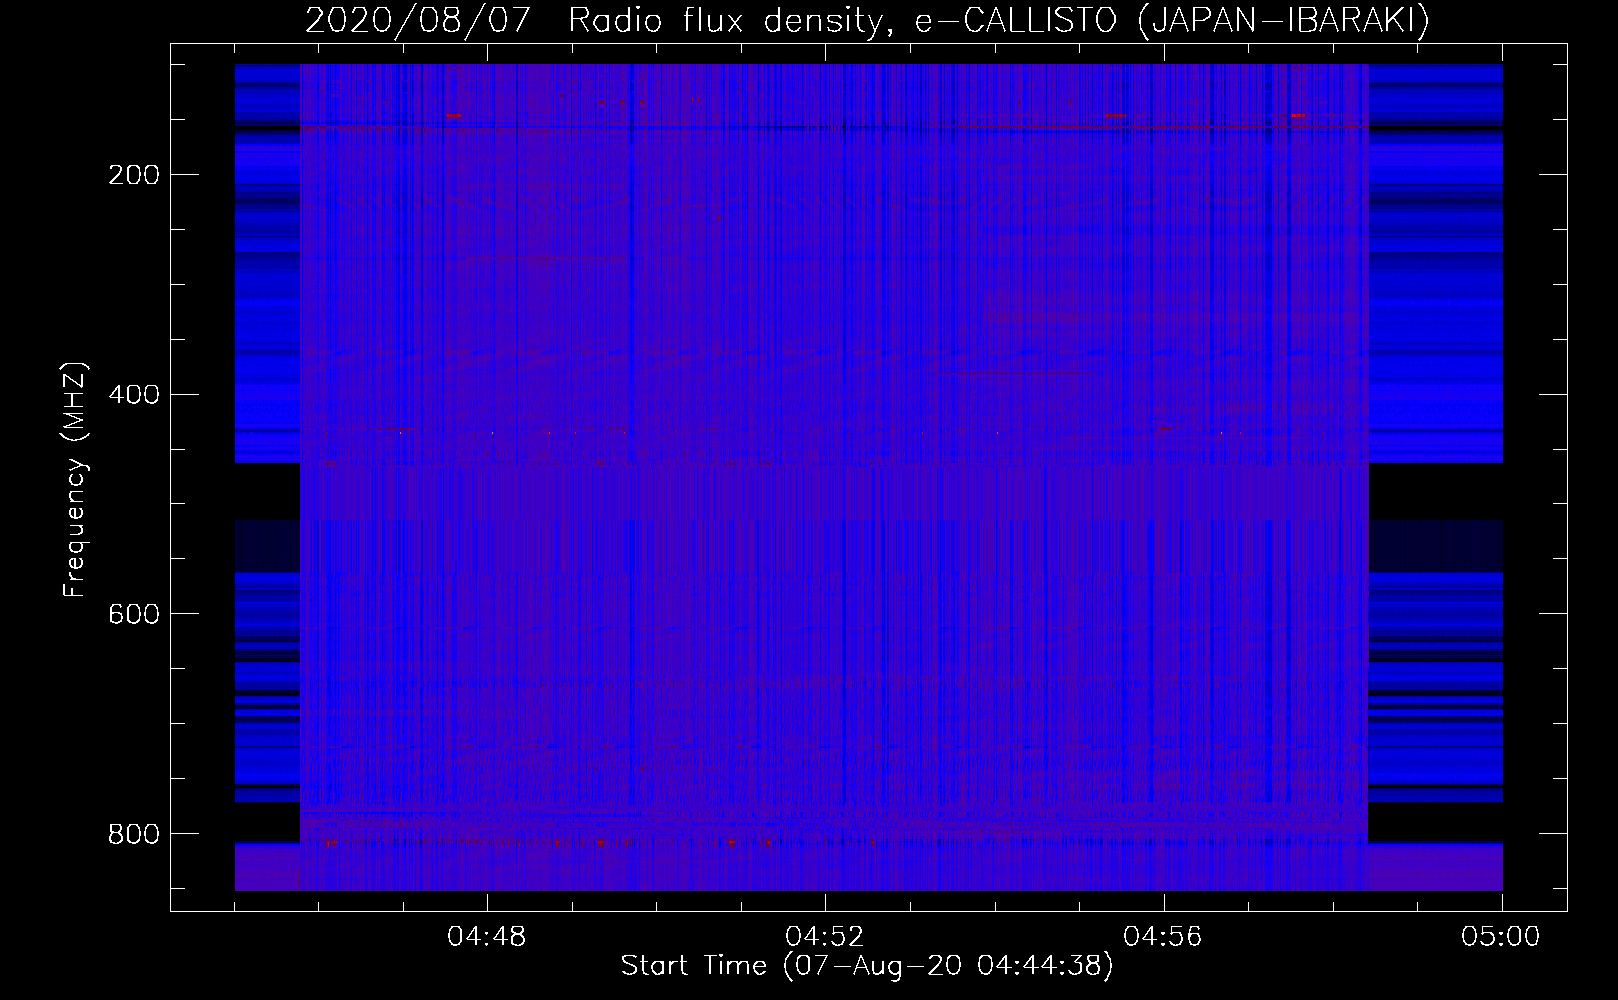Click the Start Time axis label
This screenshot has width=1618, height=1000.
(867, 966)
